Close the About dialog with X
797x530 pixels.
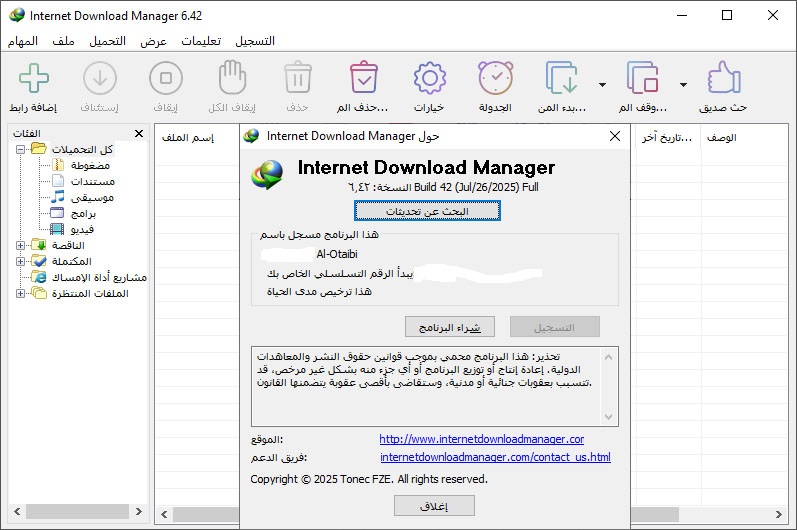tap(615, 136)
